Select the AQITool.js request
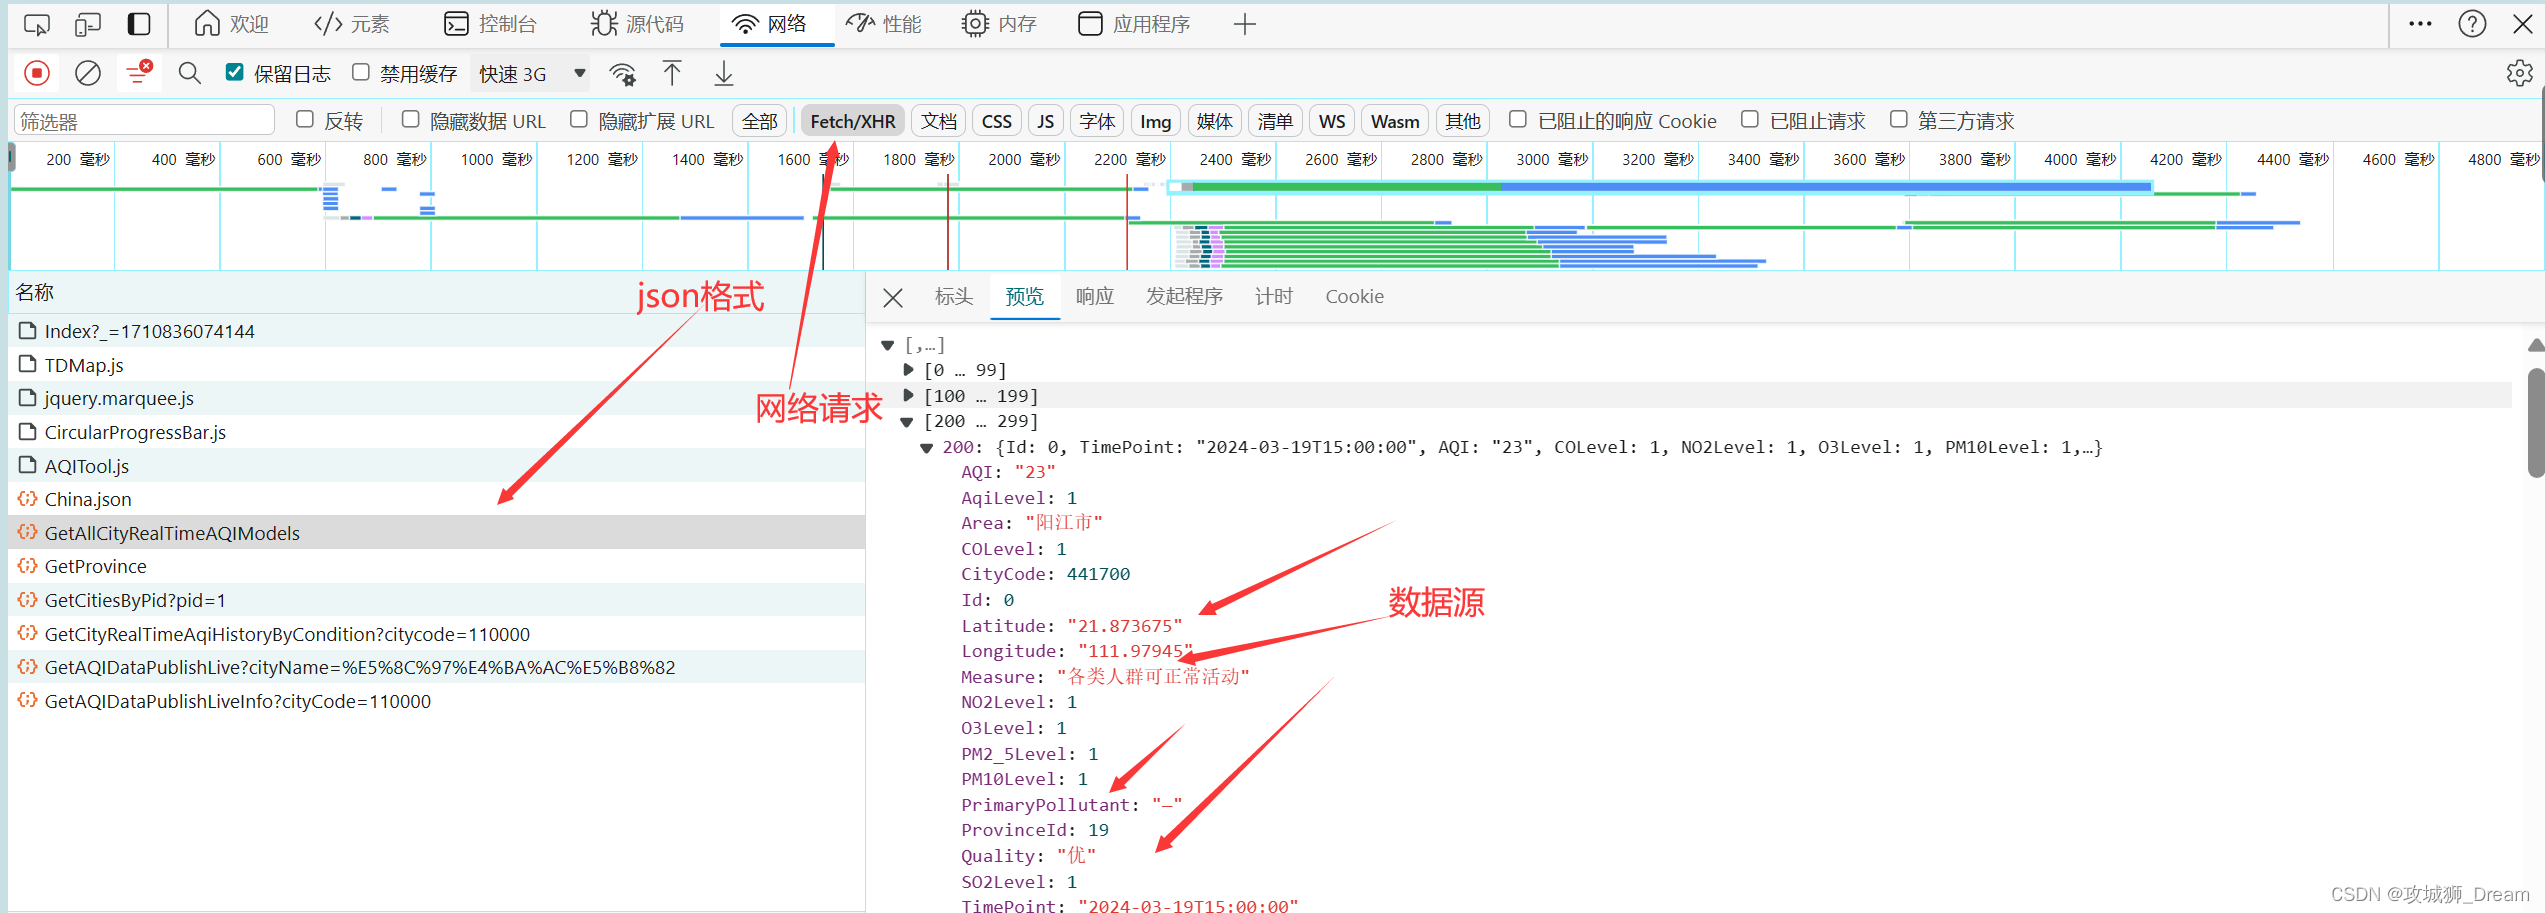Screen dimensions: 2545x913 437,466
